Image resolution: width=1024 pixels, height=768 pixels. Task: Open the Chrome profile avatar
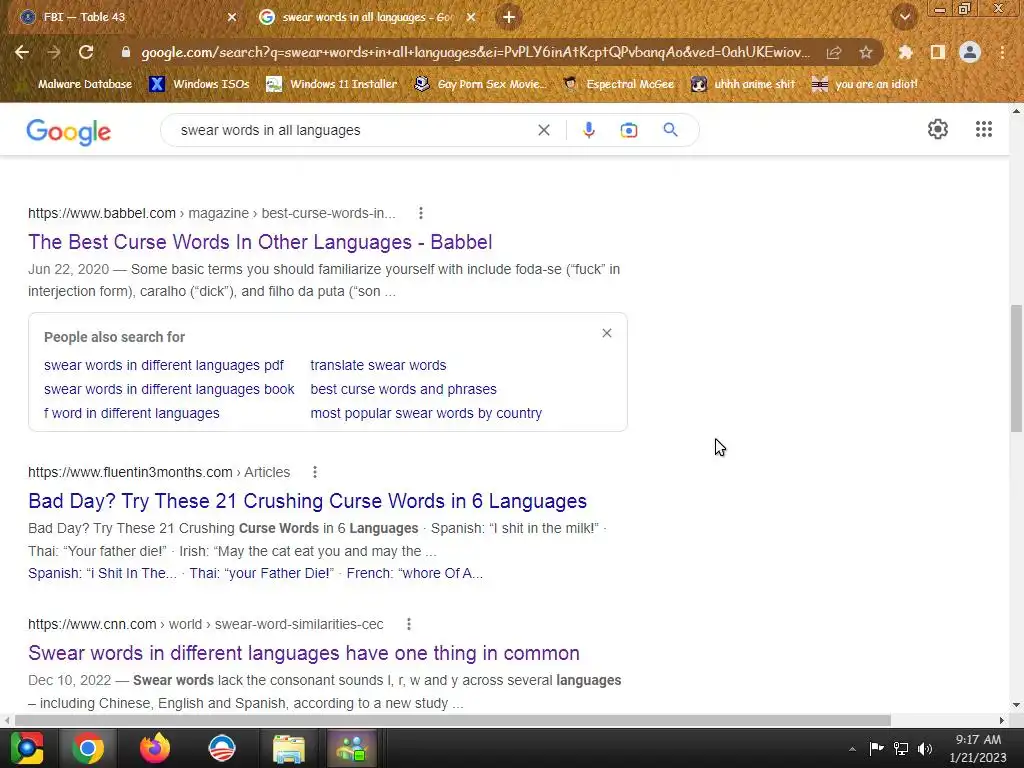coord(969,52)
